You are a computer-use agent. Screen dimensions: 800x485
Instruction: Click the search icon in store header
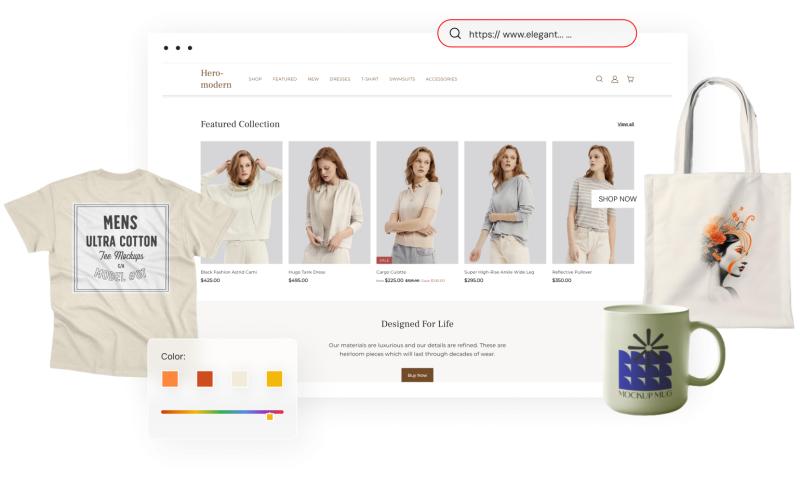pyautogui.click(x=599, y=79)
